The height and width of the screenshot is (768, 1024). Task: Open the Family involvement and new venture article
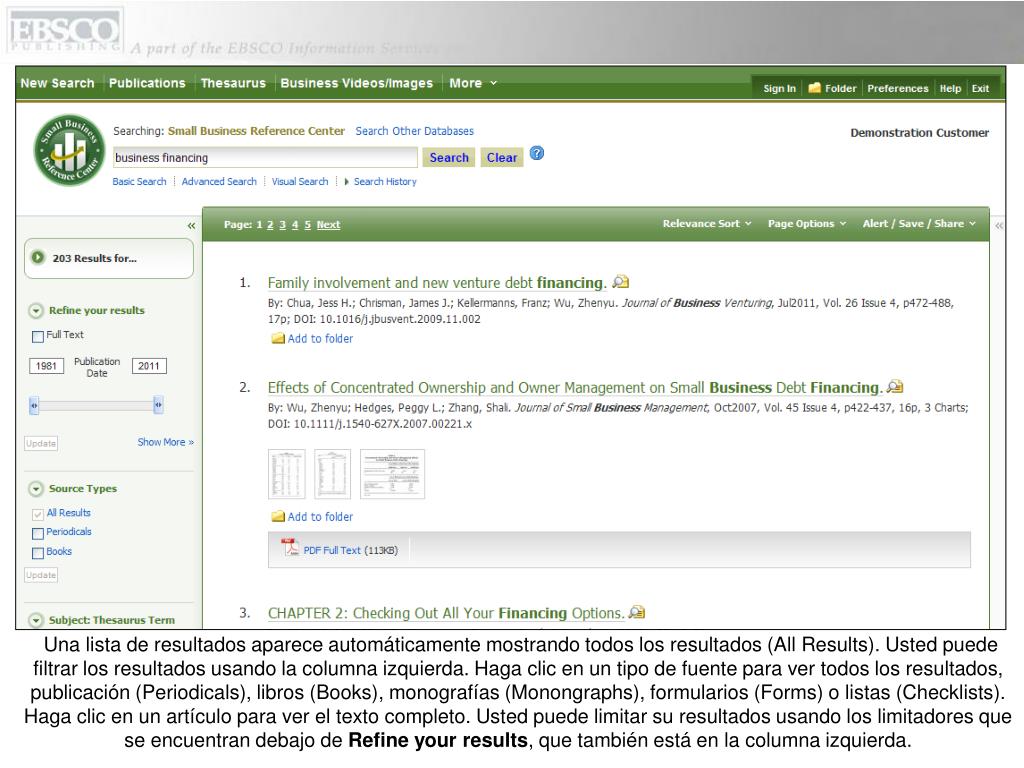tap(437, 283)
